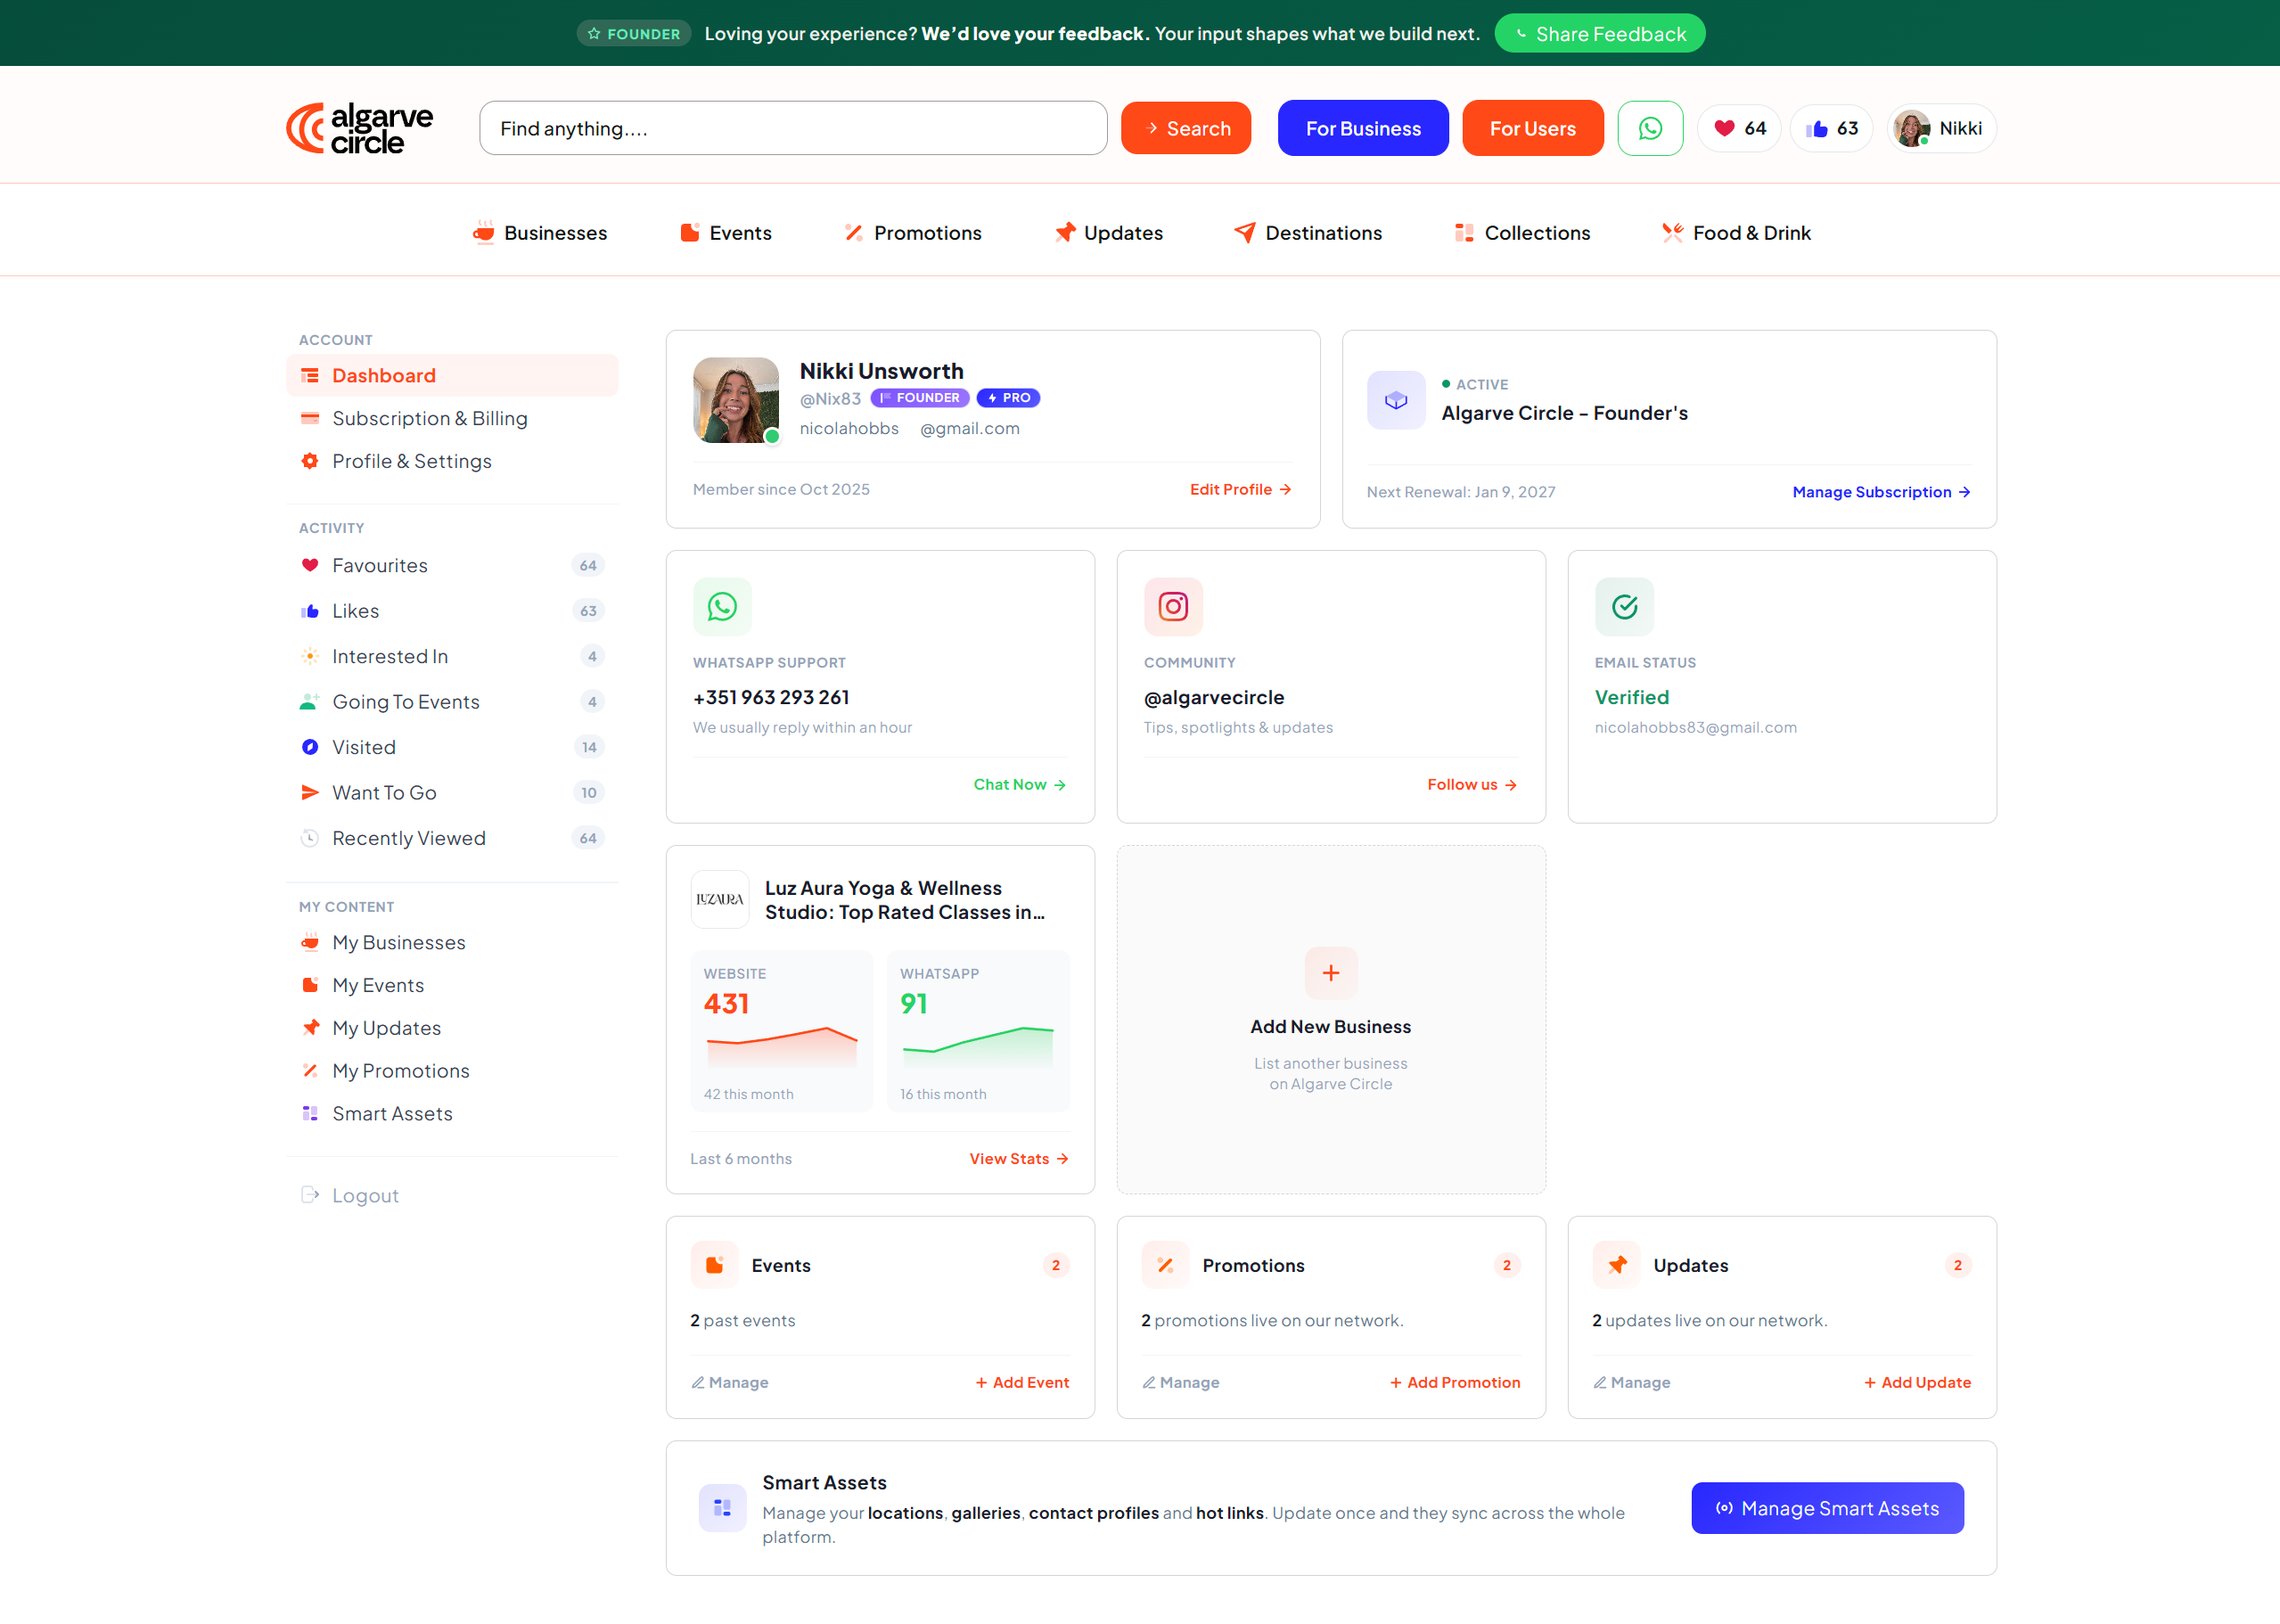Click the Smart Assets panel icon
The image size is (2280, 1624).
point(722,1508)
